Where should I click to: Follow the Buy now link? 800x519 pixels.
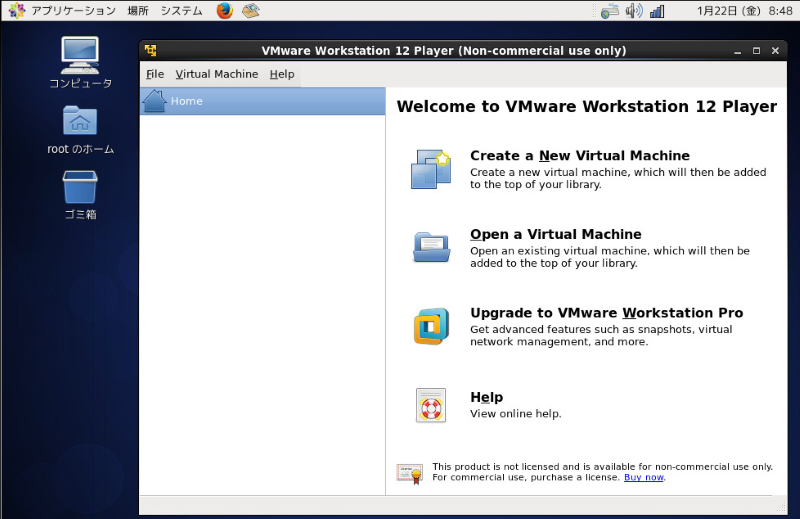click(x=643, y=477)
